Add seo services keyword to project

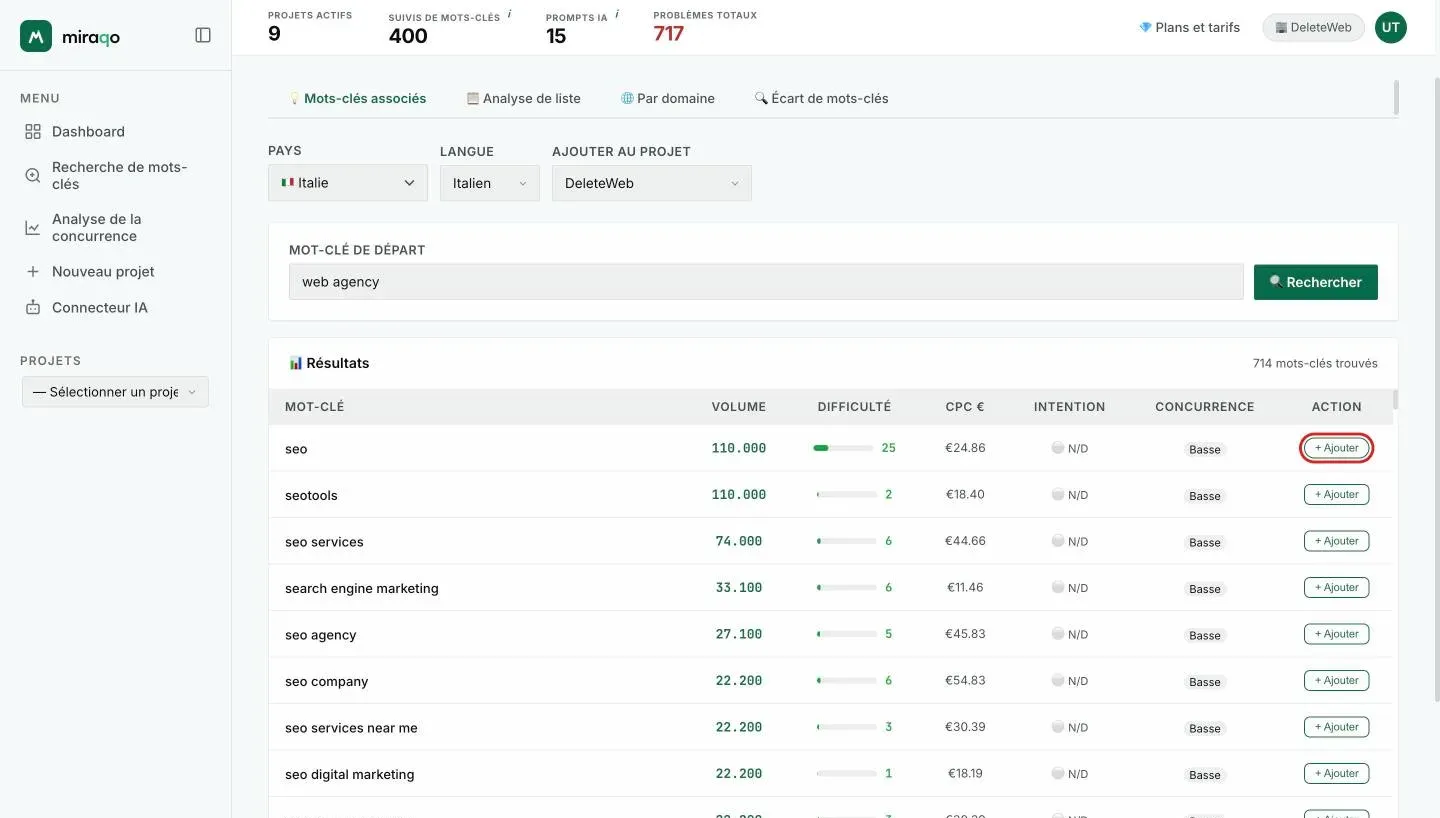point(1336,541)
